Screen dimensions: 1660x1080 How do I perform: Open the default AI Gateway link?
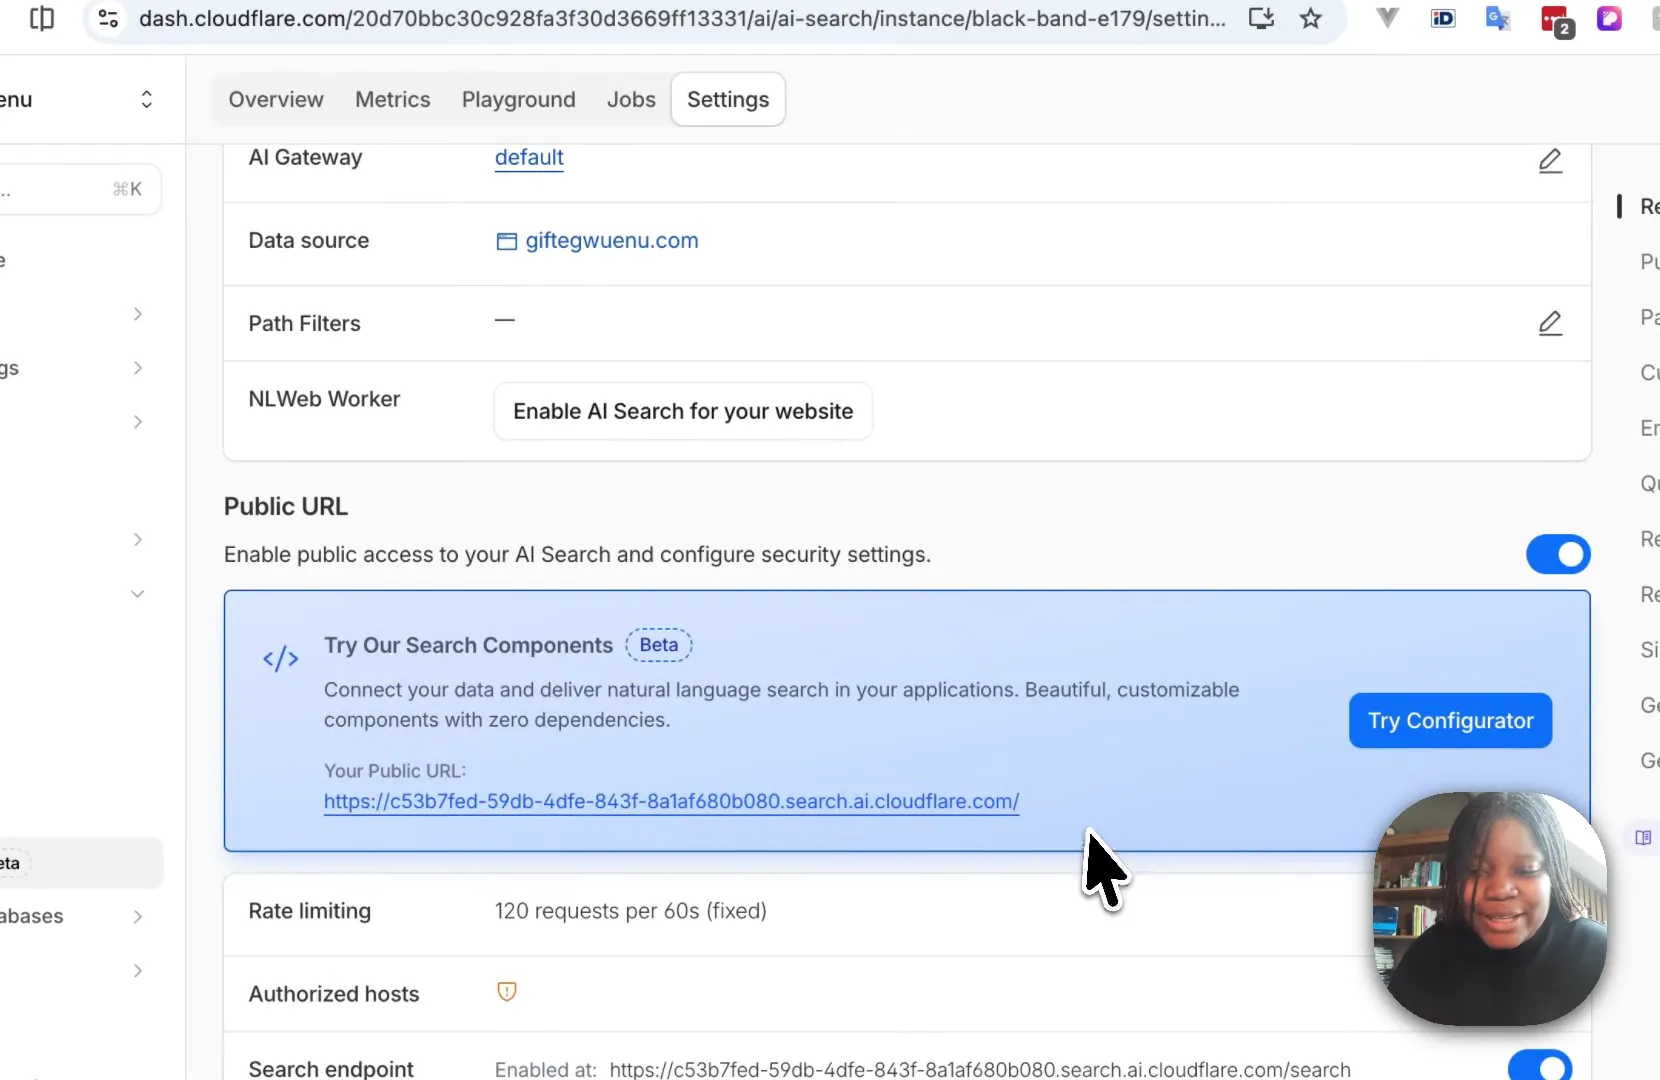point(529,158)
